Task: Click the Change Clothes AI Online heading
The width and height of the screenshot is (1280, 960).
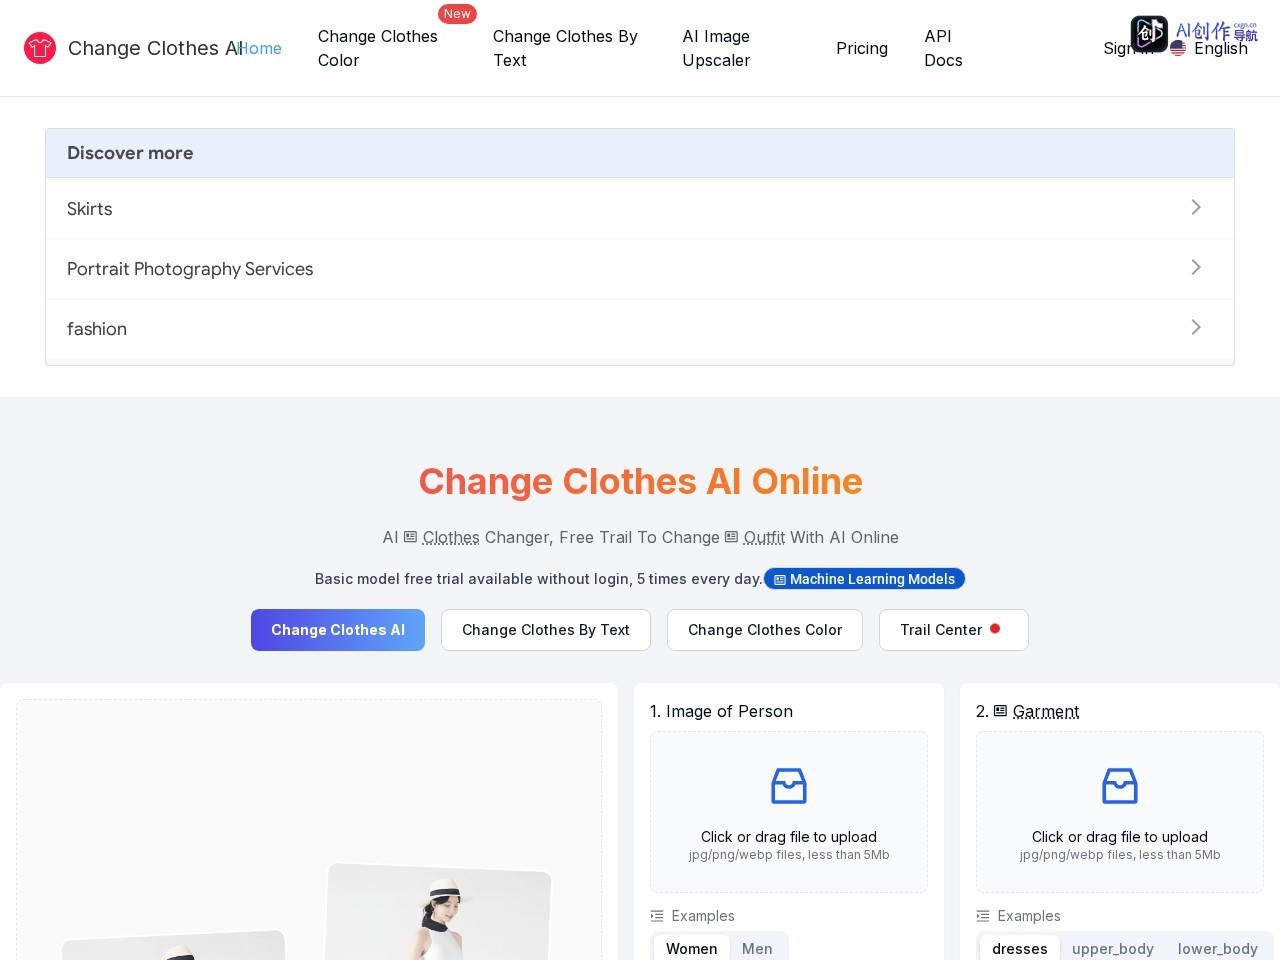Action: (640, 481)
